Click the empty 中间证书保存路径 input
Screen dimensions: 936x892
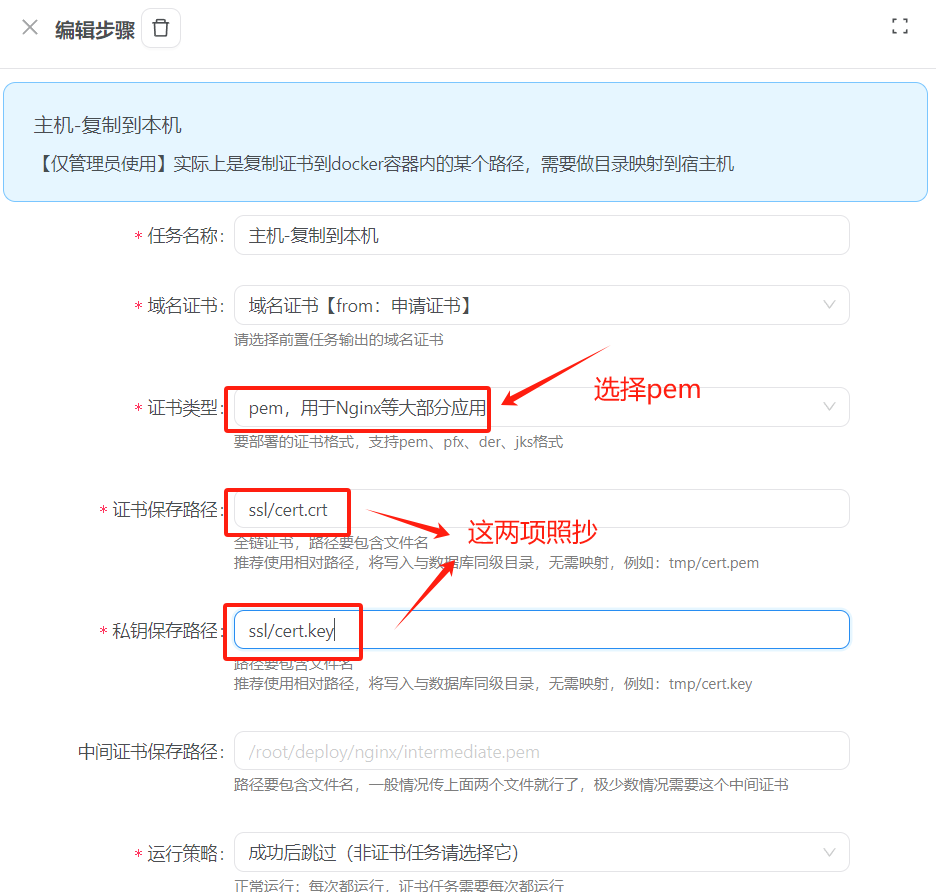coord(540,751)
